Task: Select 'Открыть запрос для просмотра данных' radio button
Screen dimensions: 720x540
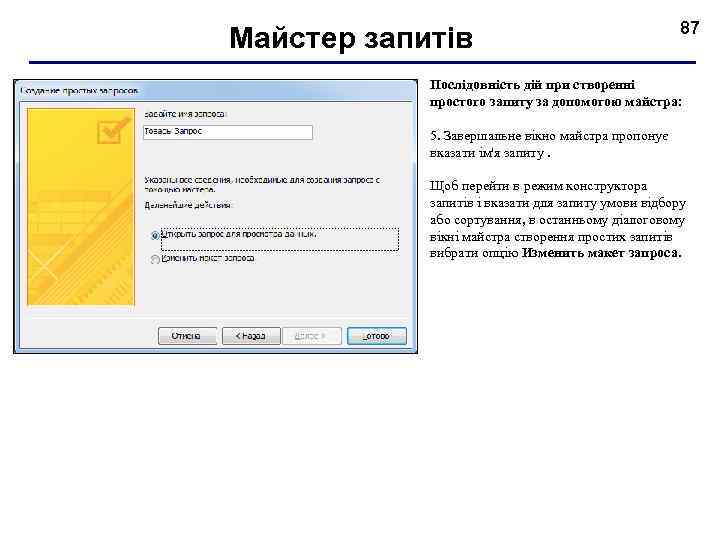Action: pyautogui.click(x=155, y=236)
